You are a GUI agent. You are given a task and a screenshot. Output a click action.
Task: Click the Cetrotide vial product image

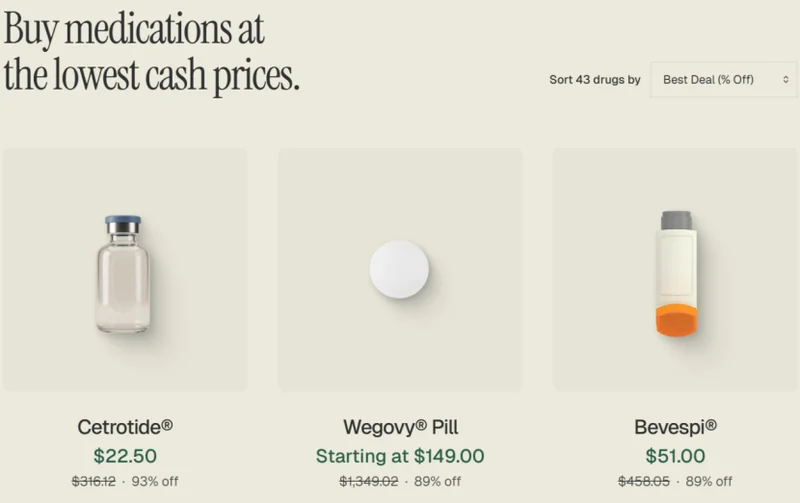[x=124, y=274]
